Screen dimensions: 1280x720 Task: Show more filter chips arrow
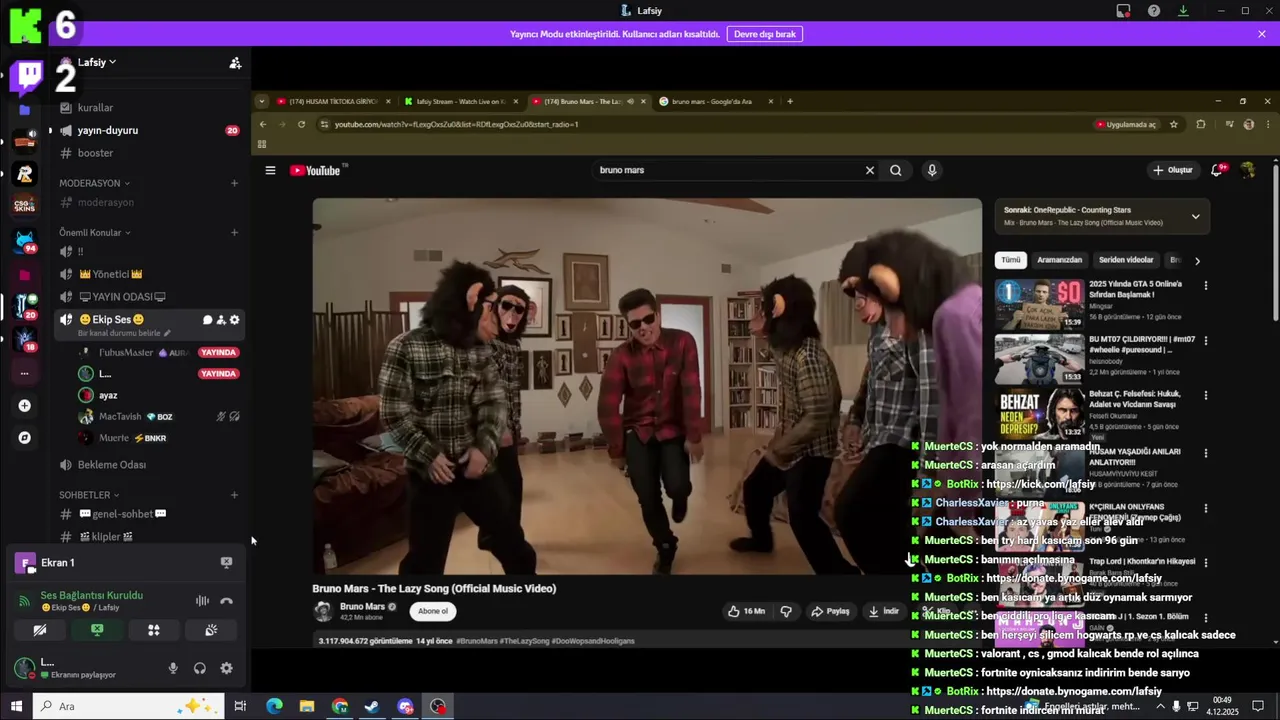coord(1197,261)
